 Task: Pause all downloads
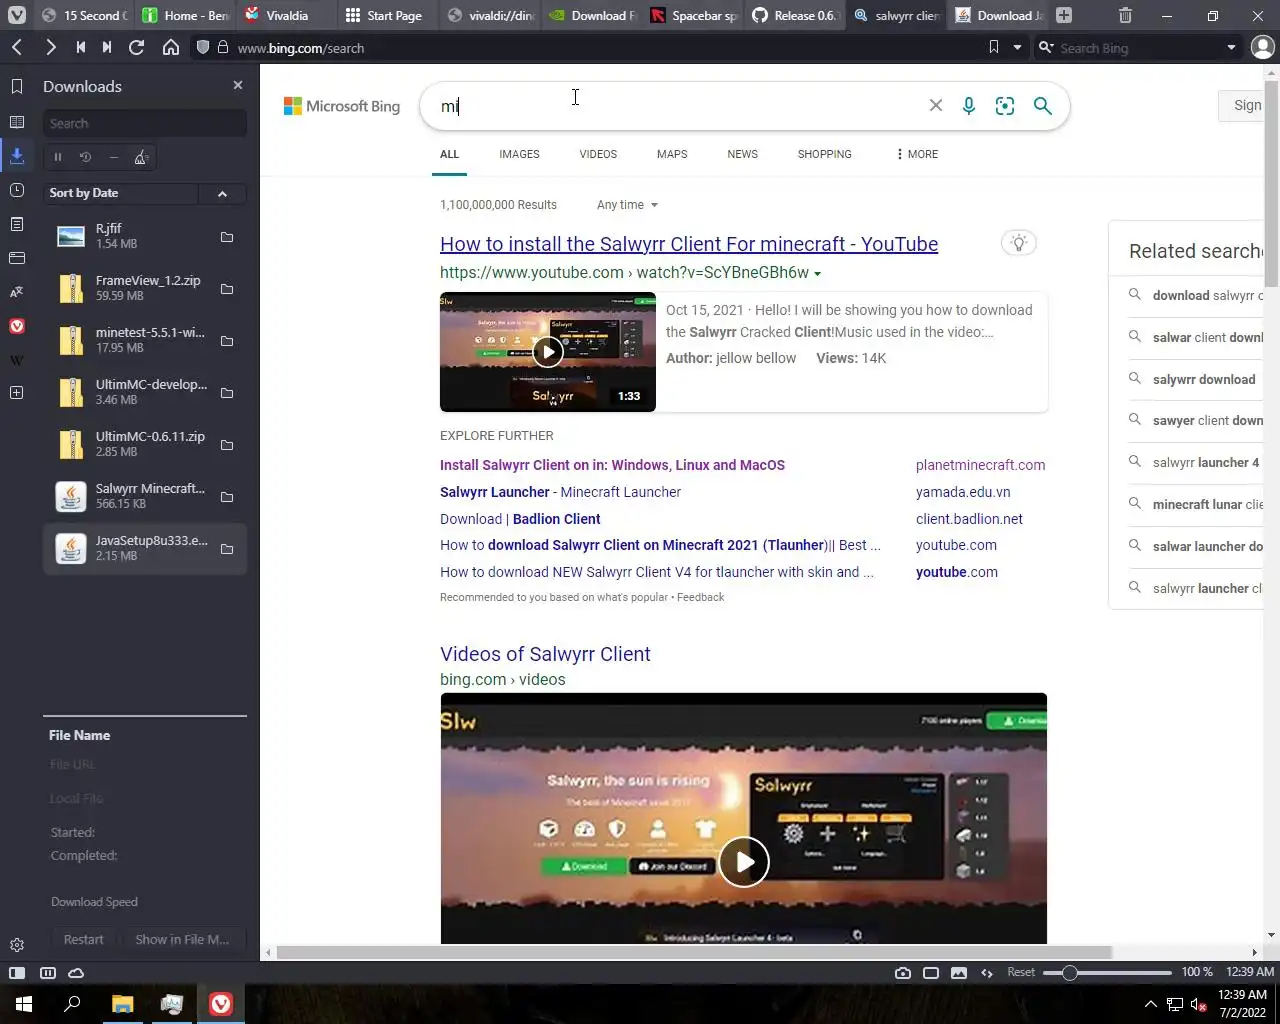point(58,157)
